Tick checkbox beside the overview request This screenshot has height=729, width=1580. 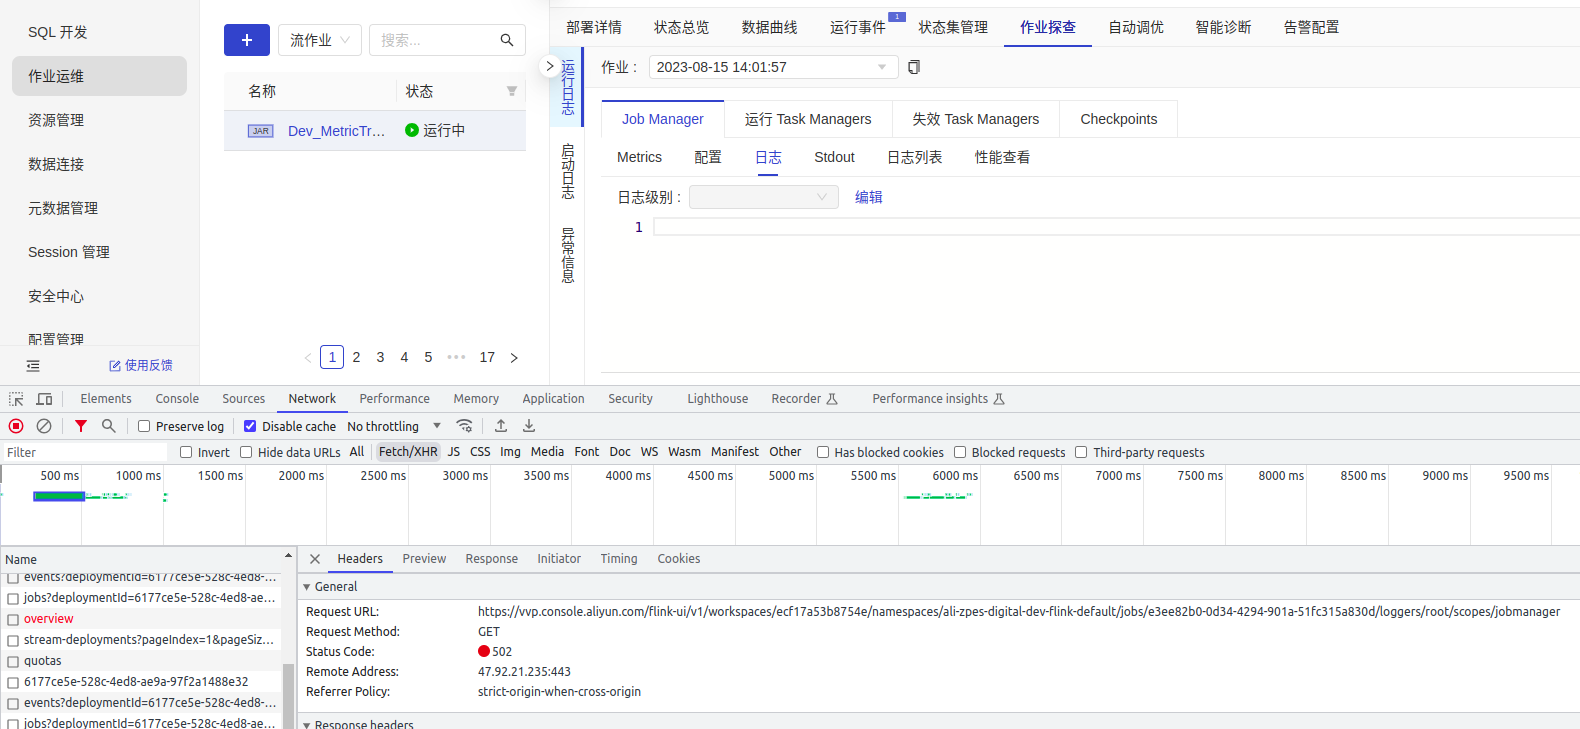(x=13, y=619)
